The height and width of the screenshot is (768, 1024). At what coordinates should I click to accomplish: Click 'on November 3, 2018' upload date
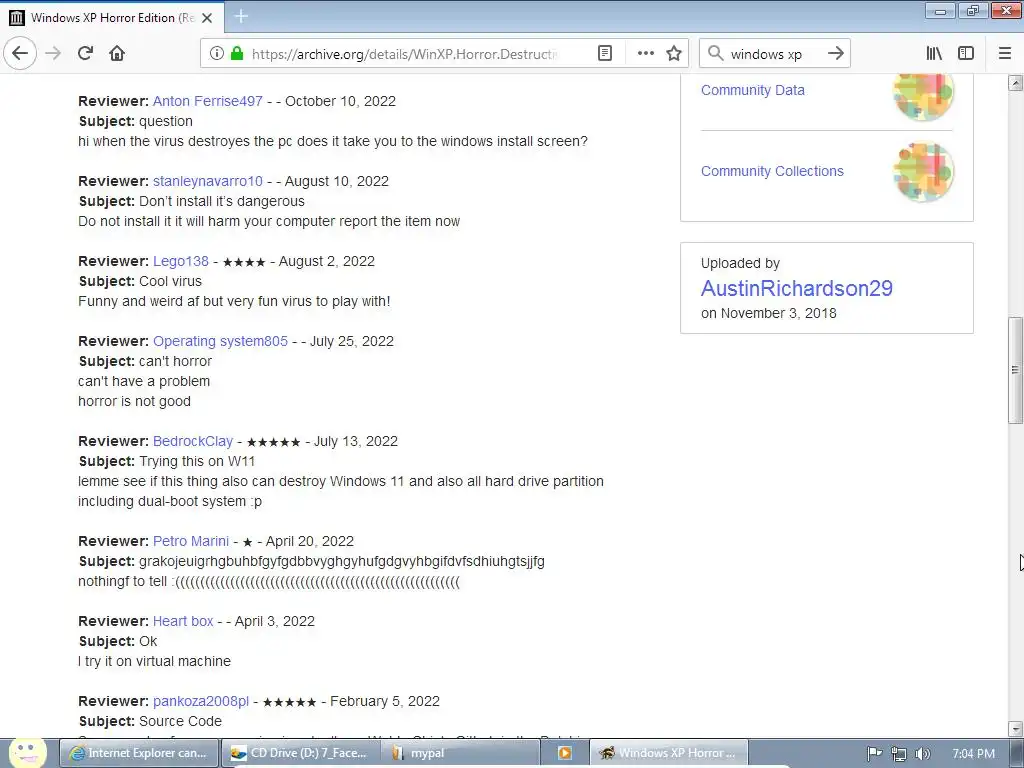769,313
